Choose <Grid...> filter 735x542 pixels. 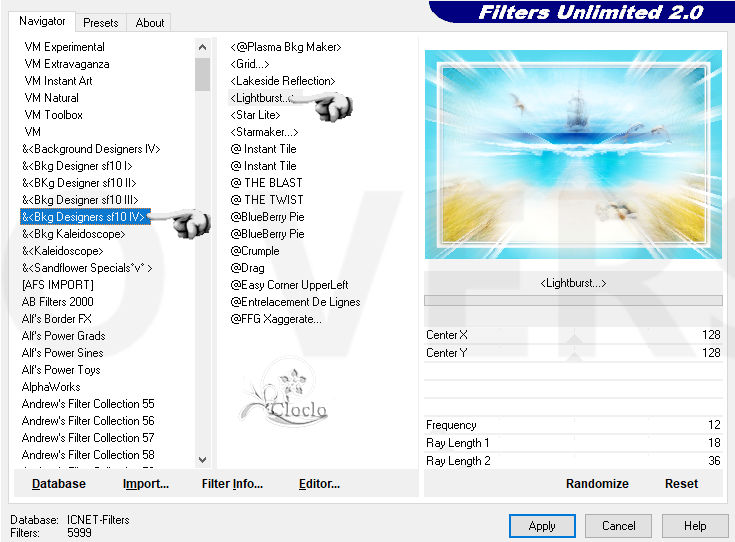pyautogui.click(x=249, y=64)
